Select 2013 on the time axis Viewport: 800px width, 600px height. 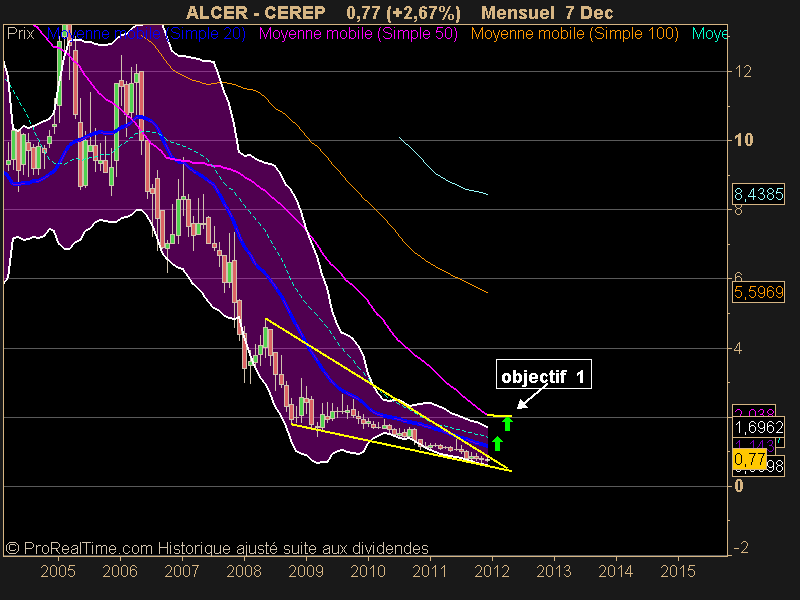pos(554,571)
